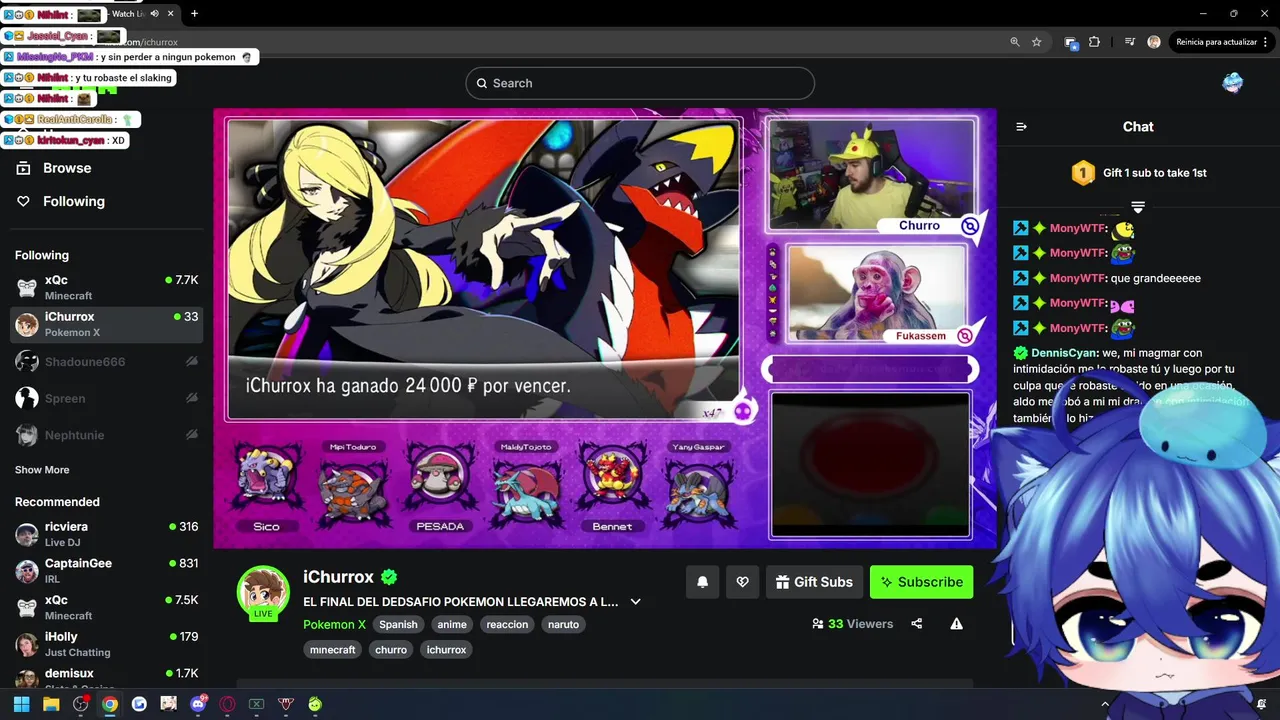This screenshot has width=1280, height=720.
Task: Open browser extensions puzzle icon
Action: [x=1094, y=42]
